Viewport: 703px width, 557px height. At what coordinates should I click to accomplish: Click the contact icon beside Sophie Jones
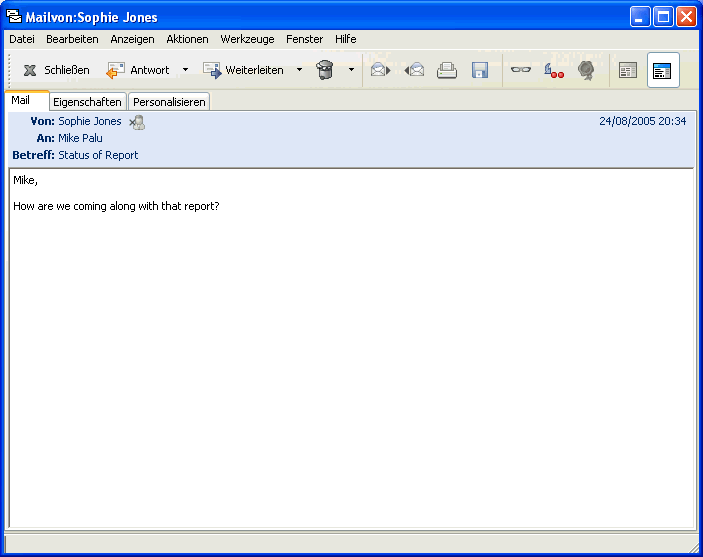137,122
